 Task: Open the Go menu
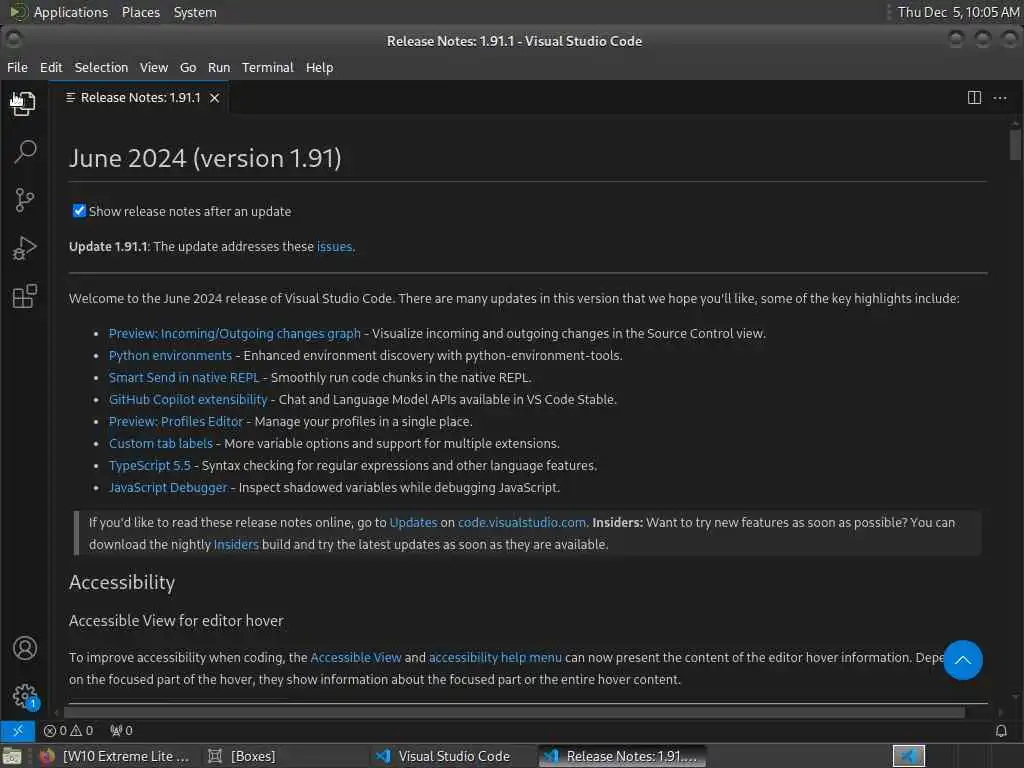188,67
